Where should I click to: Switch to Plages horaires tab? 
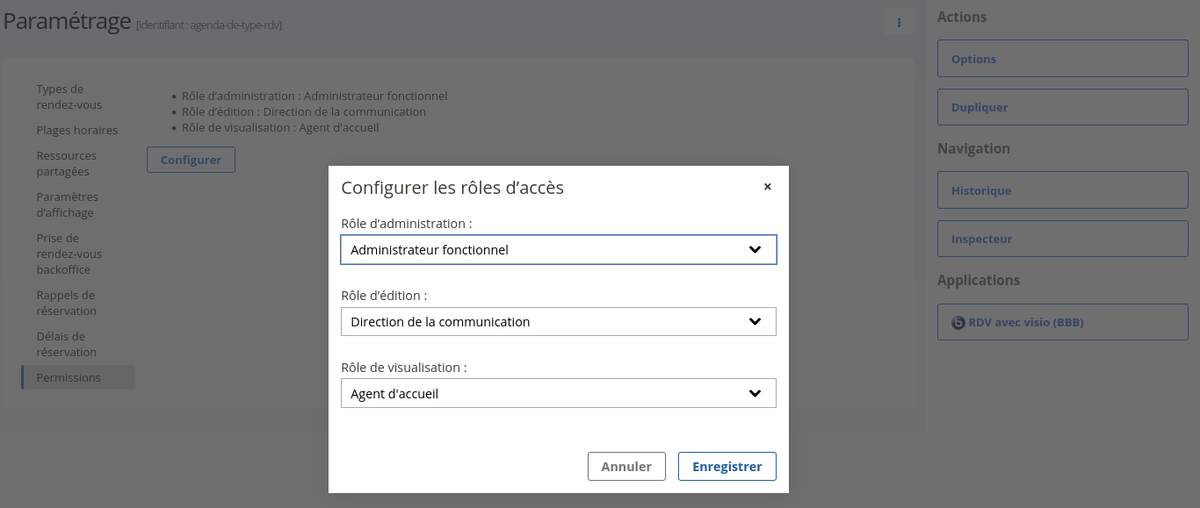[77, 130]
